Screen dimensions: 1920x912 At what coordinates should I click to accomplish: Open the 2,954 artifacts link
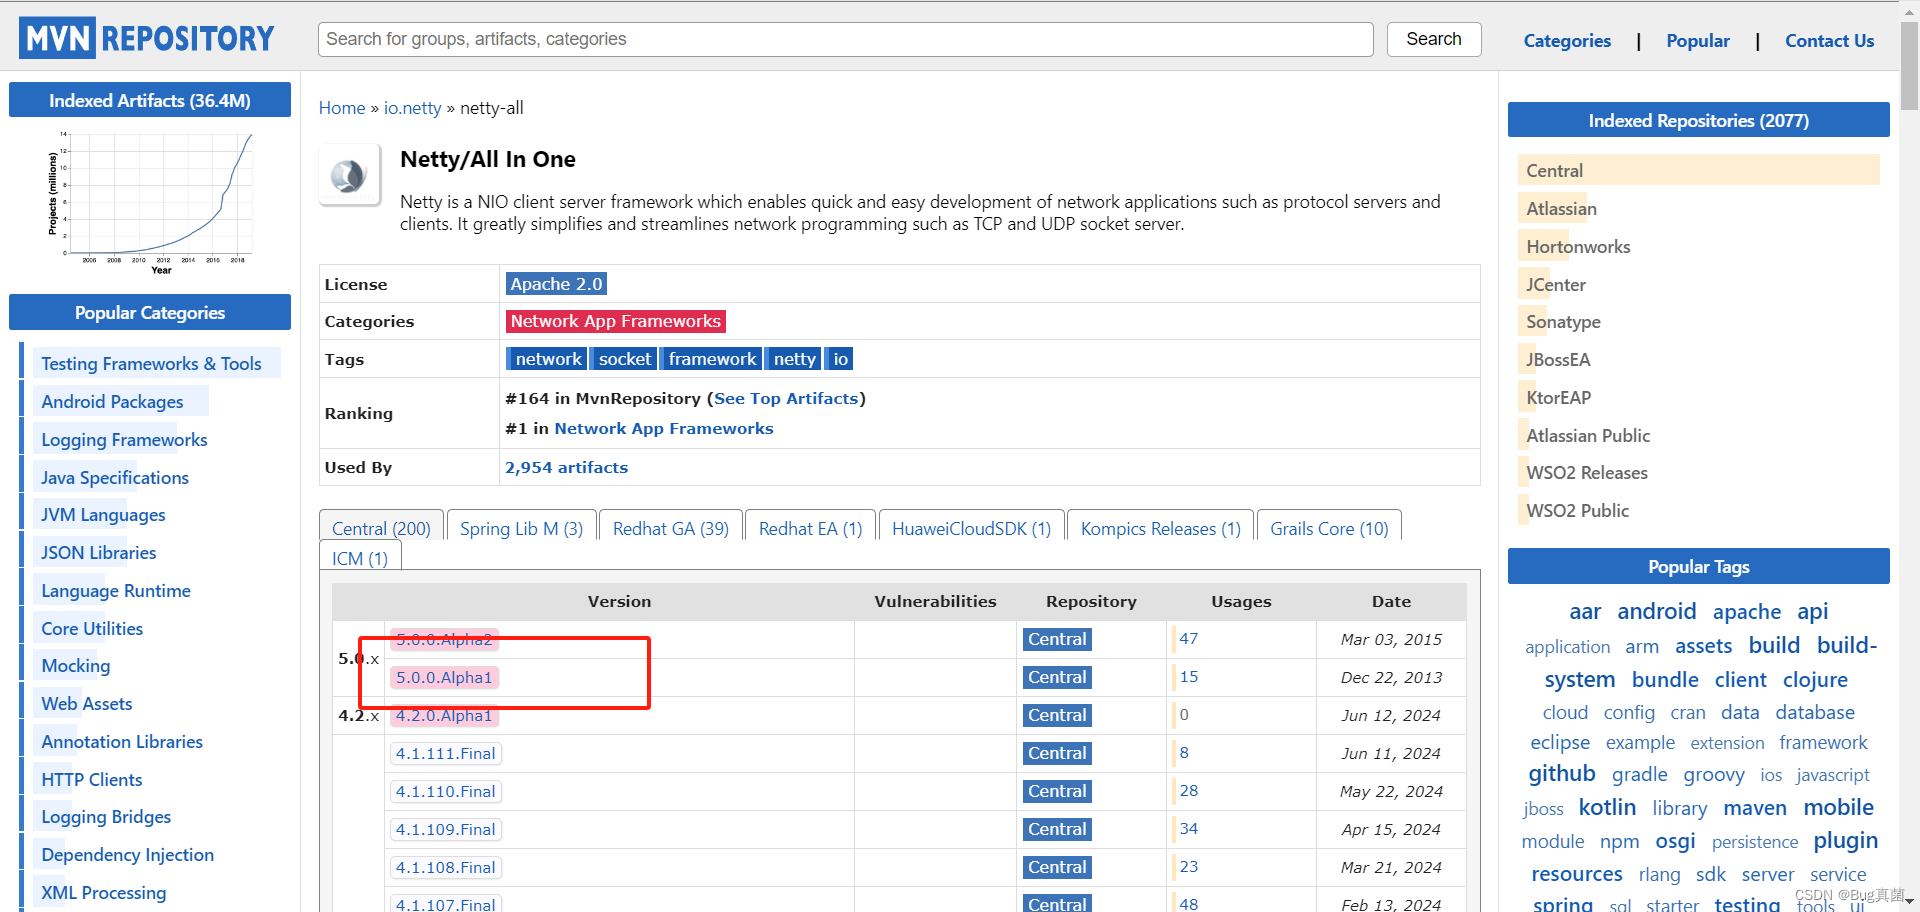point(566,467)
